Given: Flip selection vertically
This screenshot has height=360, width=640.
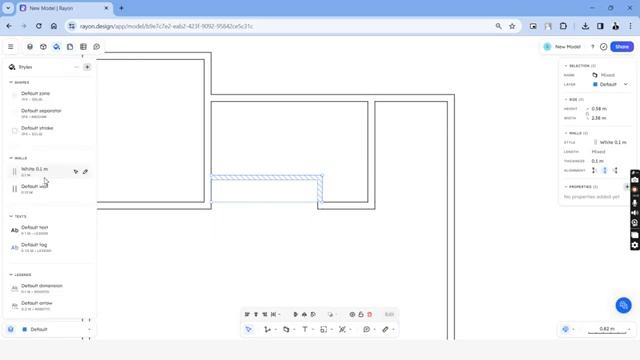Looking at the screenshot, I should pyautogui.click(x=304, y=314).
